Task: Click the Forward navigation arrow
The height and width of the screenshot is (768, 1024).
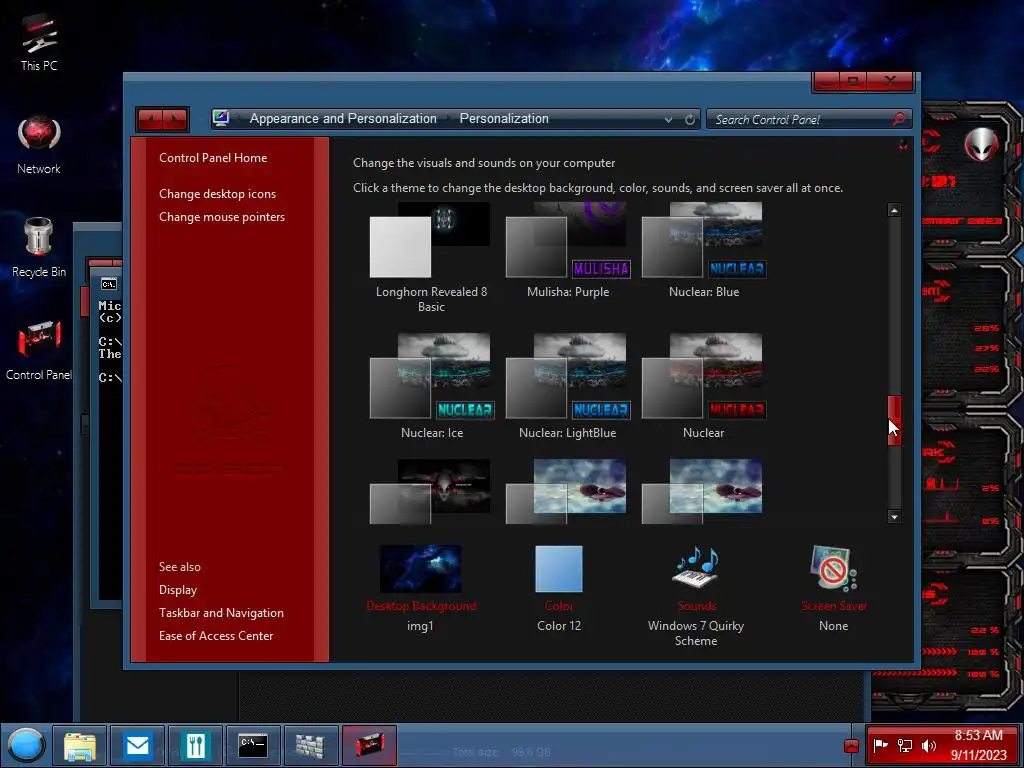Action: (175, 120)
